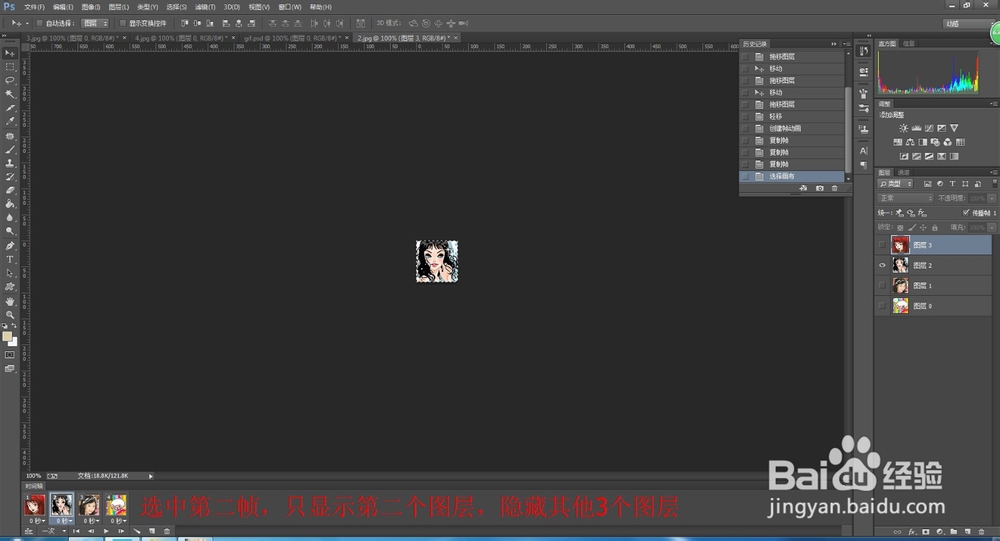Switch to 3.jpg document tab
The height and width of the screenshot is (541, 1000).
tap(76, 38)
